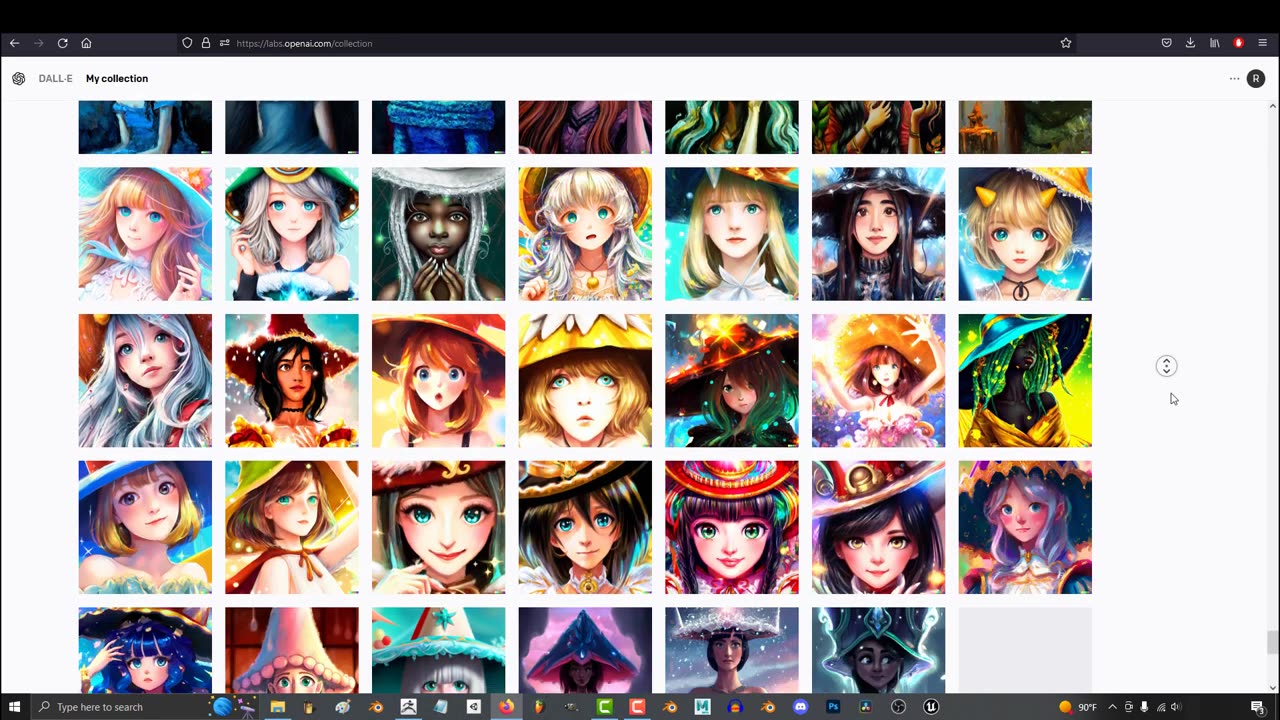Open the Windows notification center
1280x720 pixels.
1257,707
